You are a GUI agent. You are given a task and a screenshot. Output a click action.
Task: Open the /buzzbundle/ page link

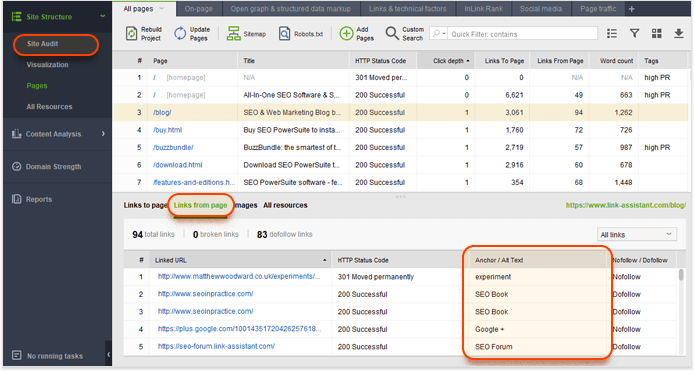point(173,147)
